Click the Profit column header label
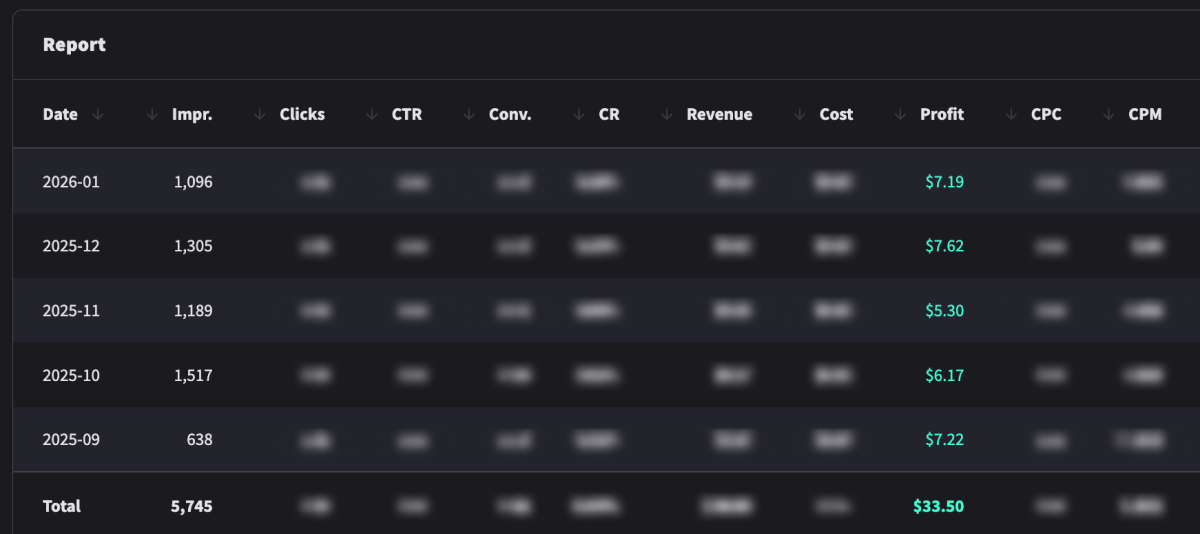The height and width of the screenshot is (534, 1200). (x=941, y=115)
